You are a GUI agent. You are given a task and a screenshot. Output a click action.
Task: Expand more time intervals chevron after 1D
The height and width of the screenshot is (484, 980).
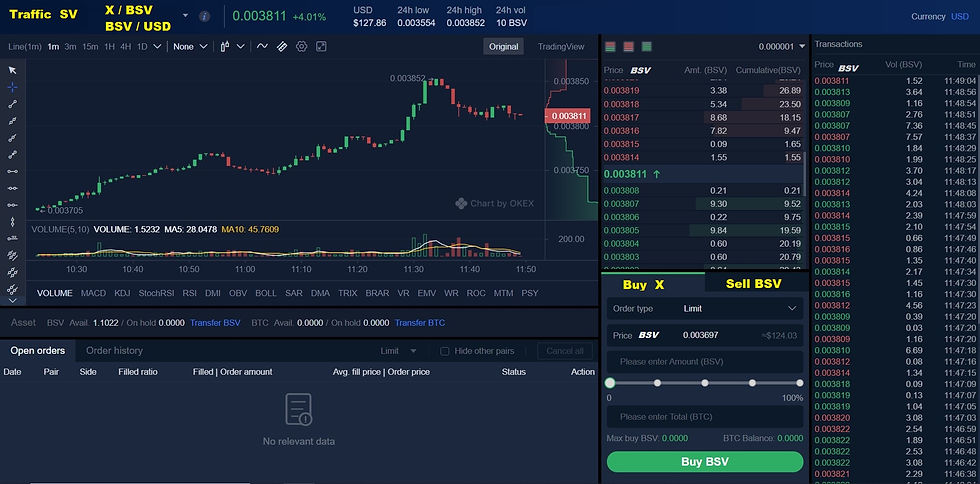[x=158, y=46]
